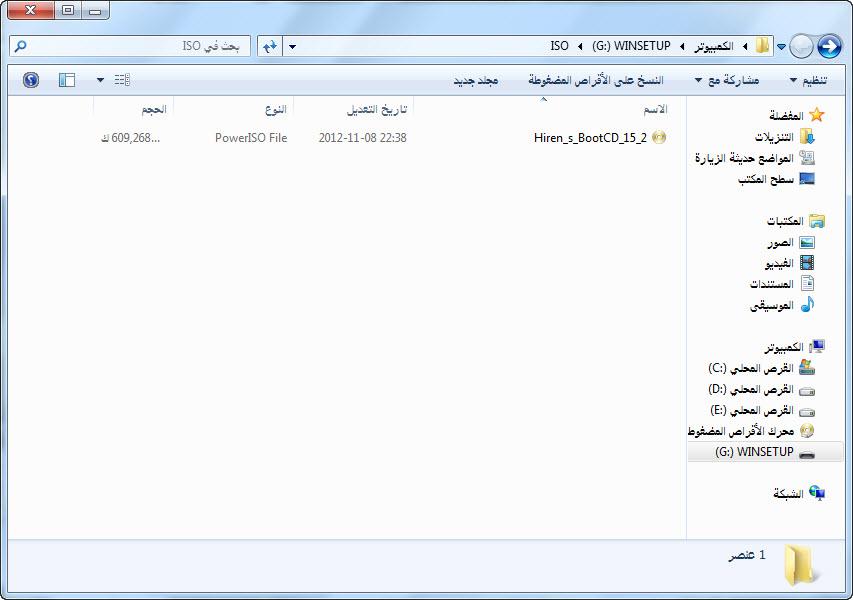Click Burn (النسخ على الأقراص المضغوطة) button
This screenshot has width=853, height=600.
pos(596,81)
